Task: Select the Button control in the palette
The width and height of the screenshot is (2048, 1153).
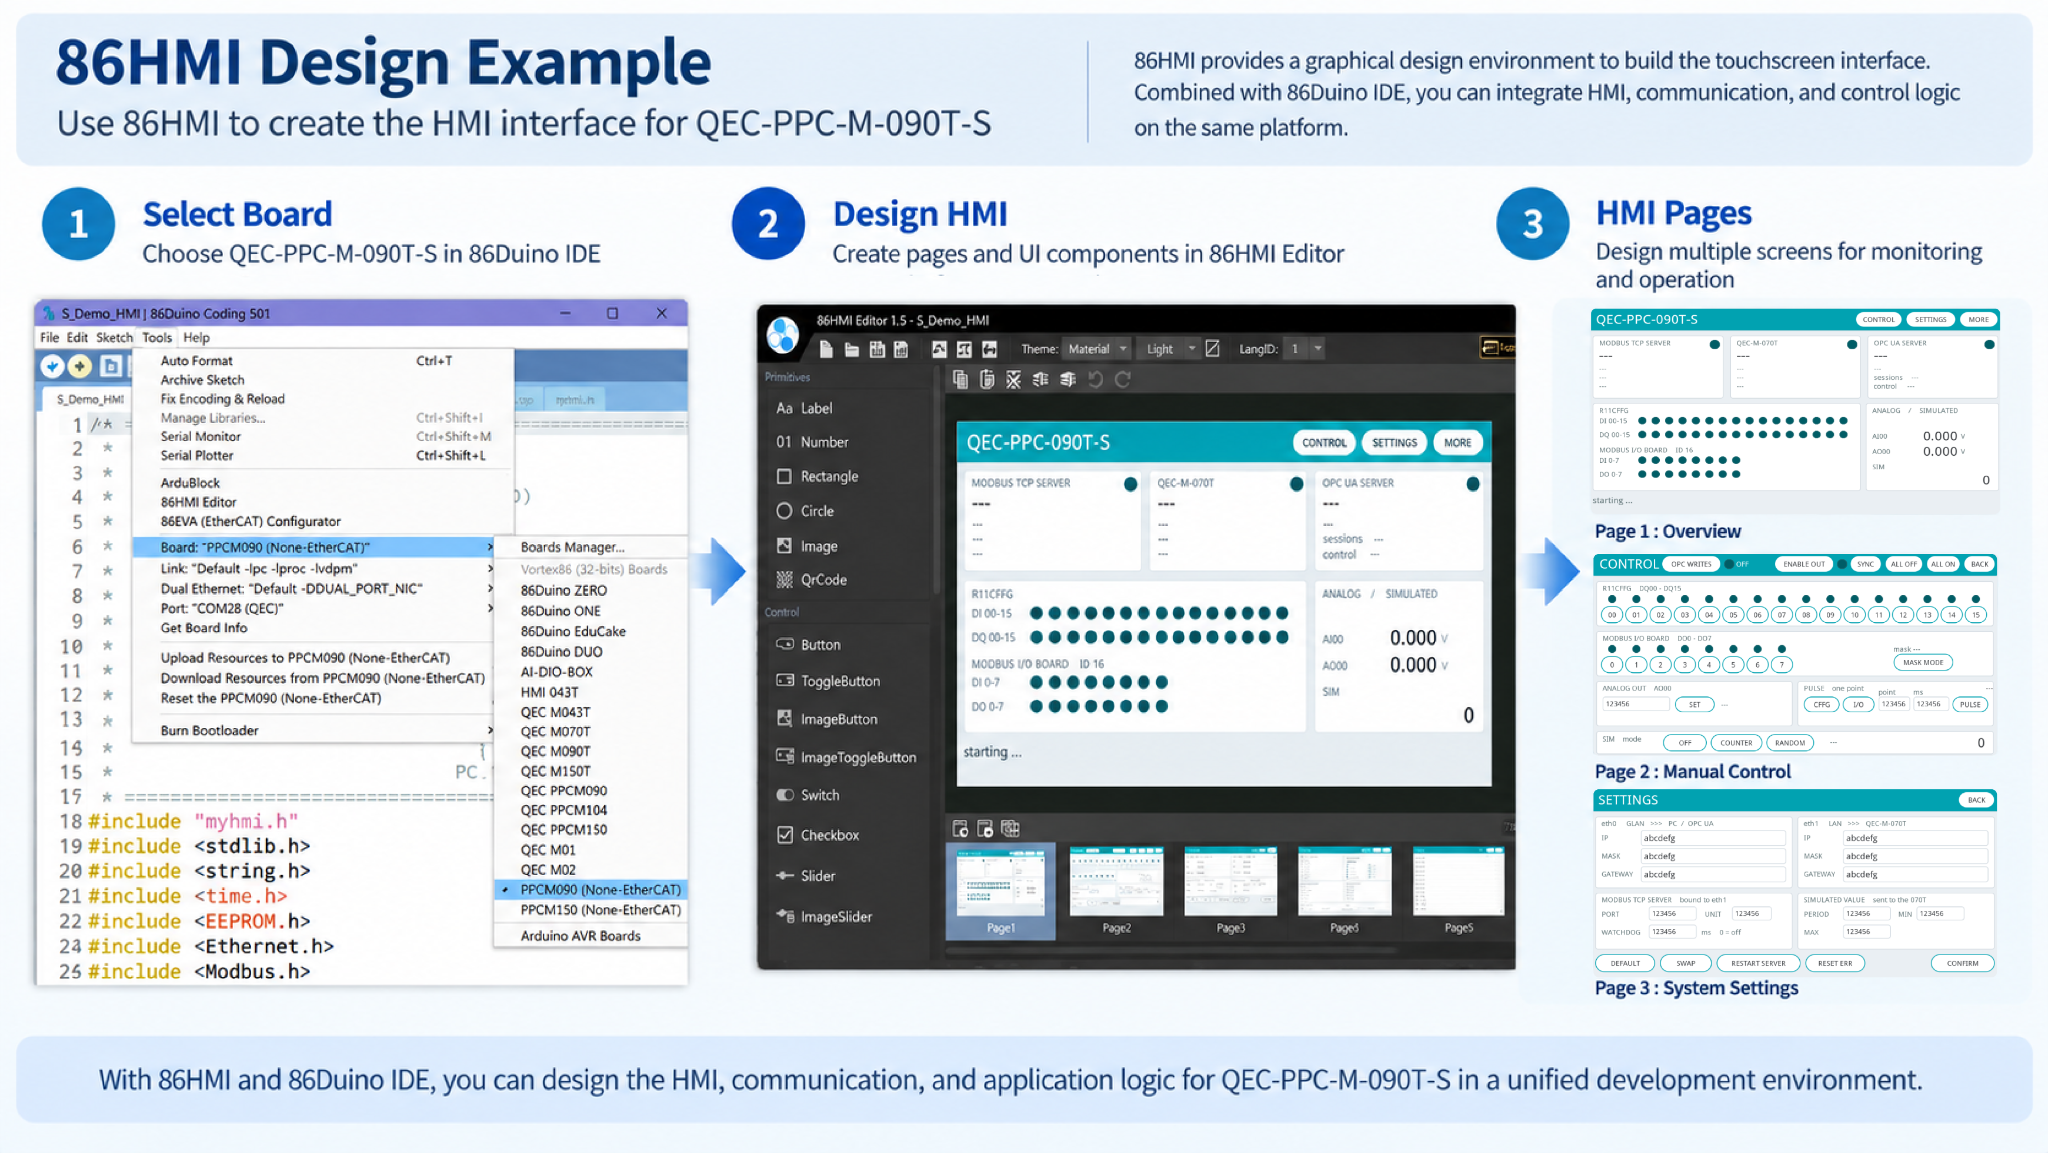Action: tap(808, 645)
